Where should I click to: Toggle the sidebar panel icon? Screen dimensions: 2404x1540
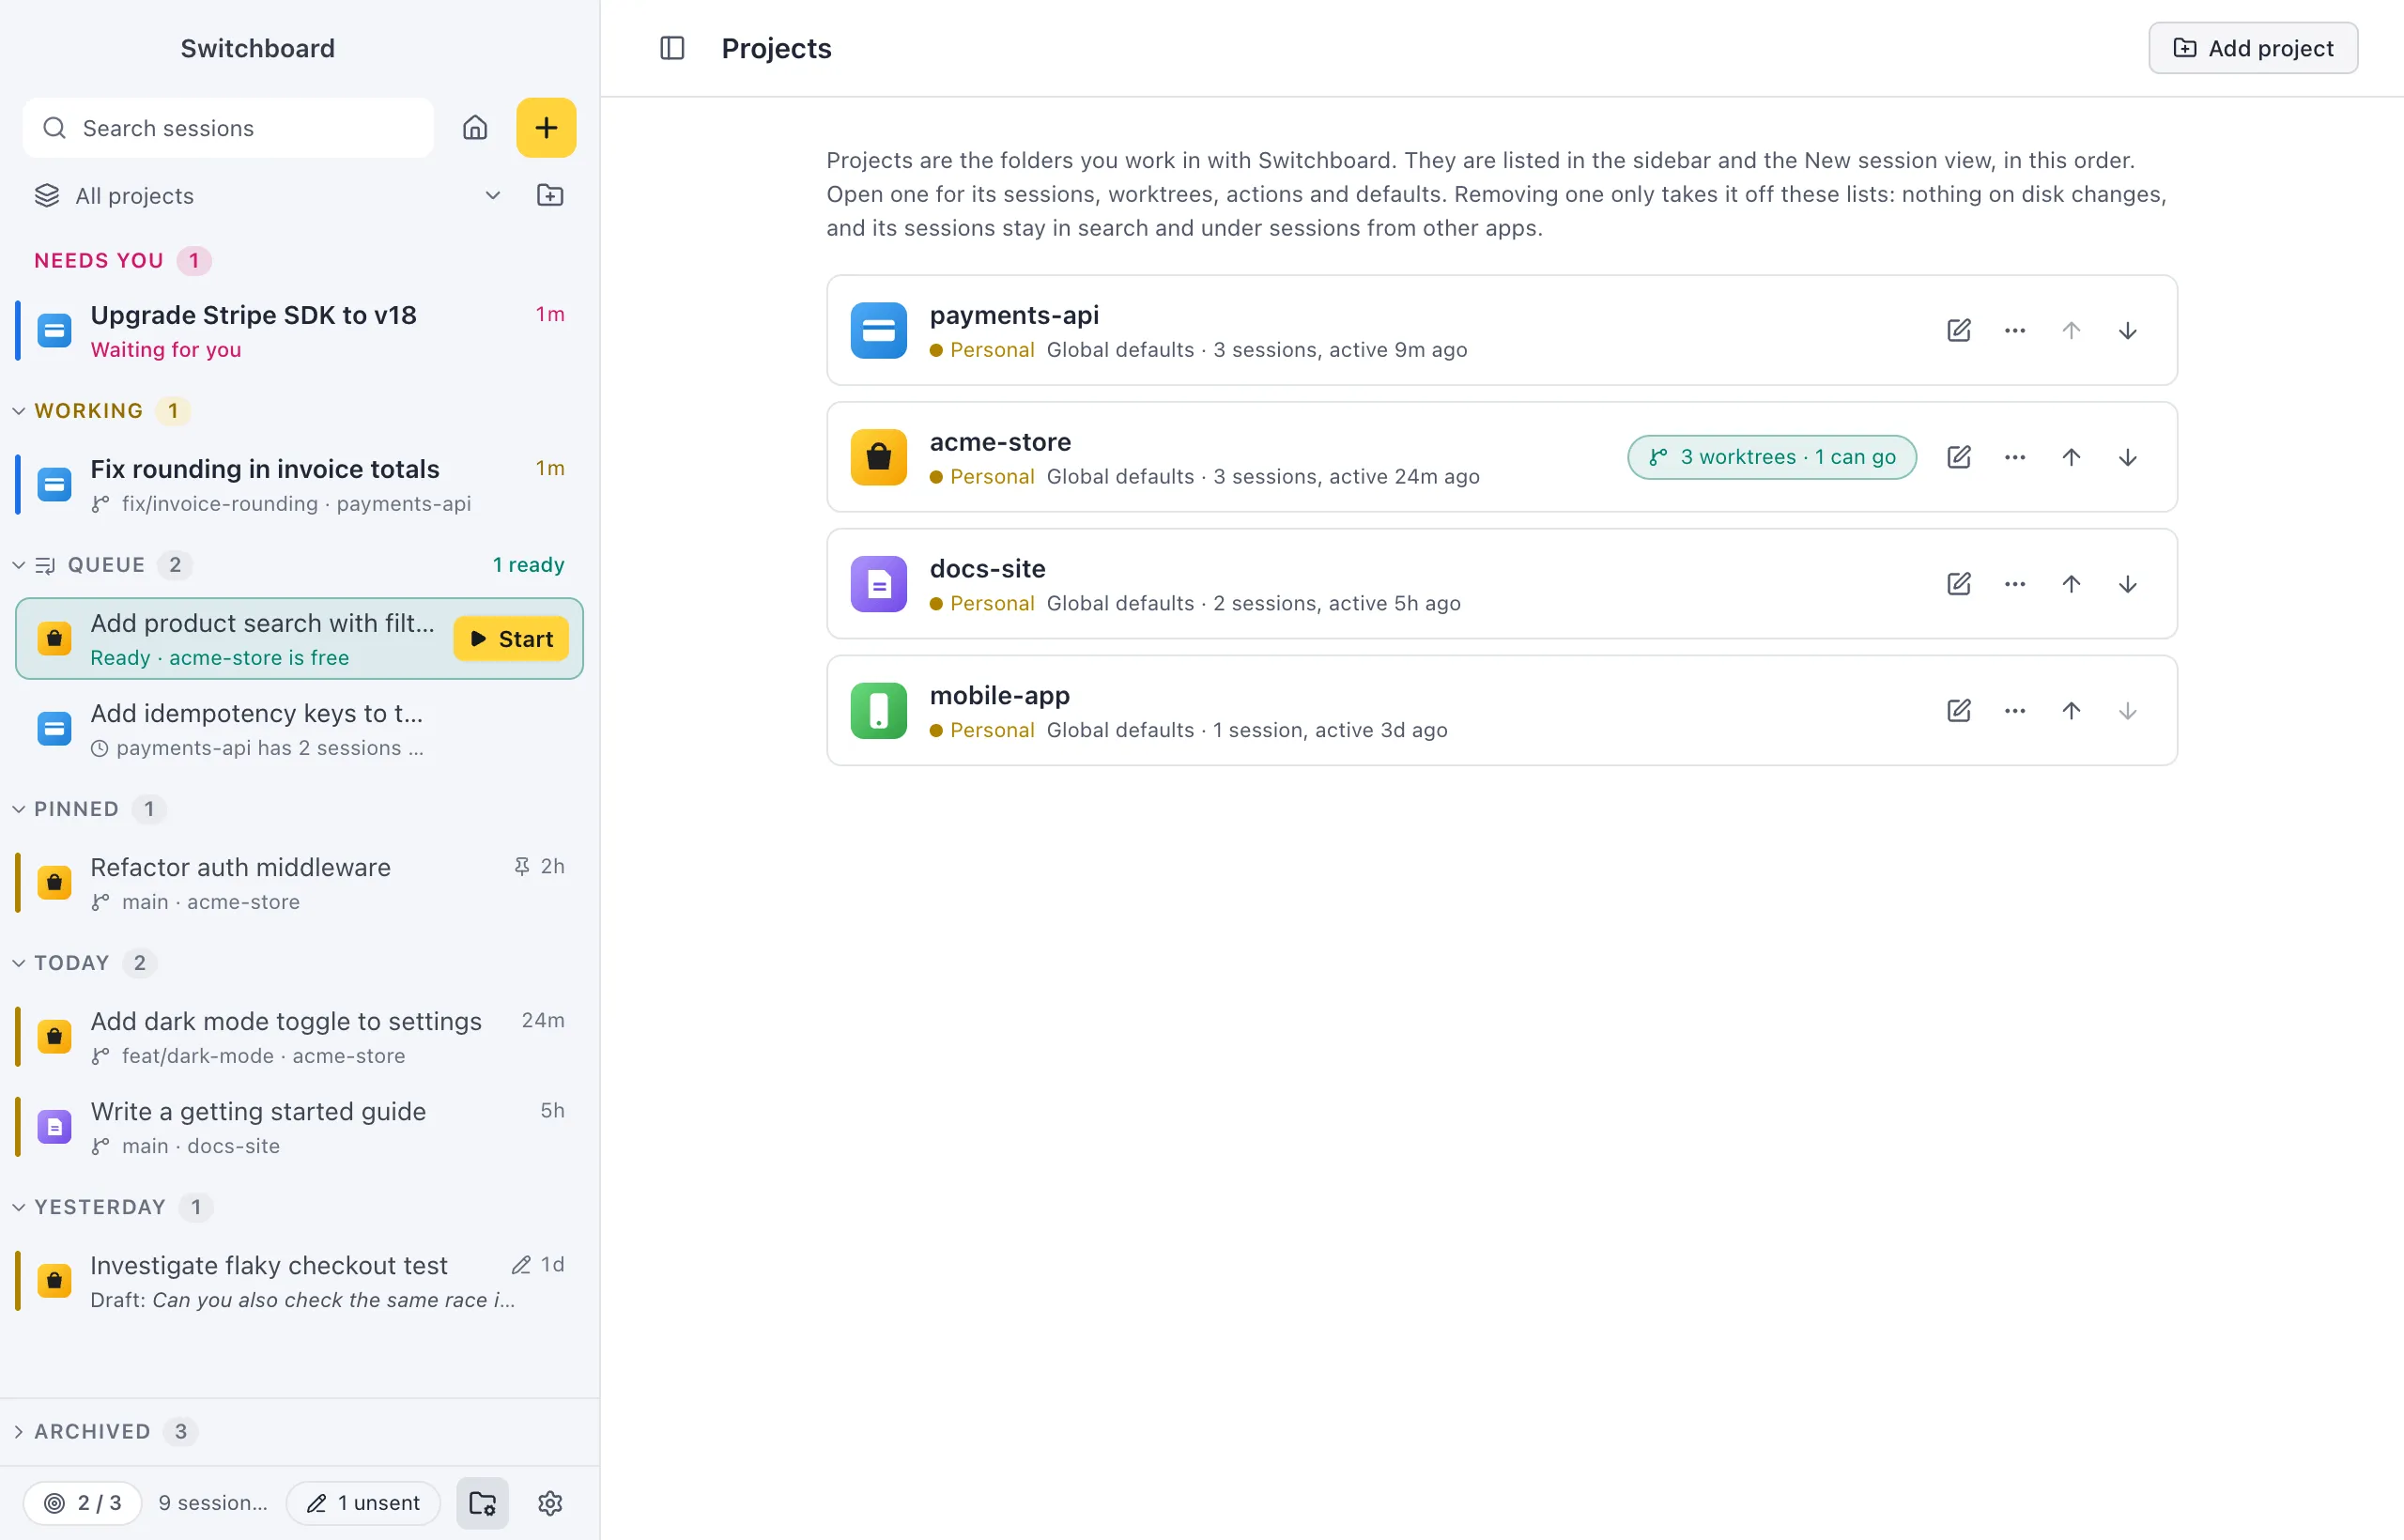pyautogui.click(x=672, y=48)
